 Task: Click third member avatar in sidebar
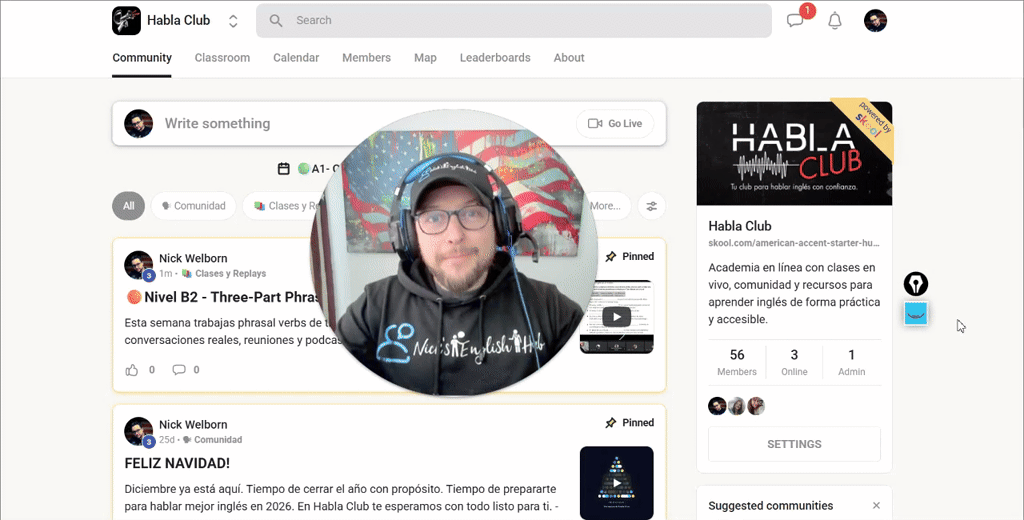coord(756,406)
